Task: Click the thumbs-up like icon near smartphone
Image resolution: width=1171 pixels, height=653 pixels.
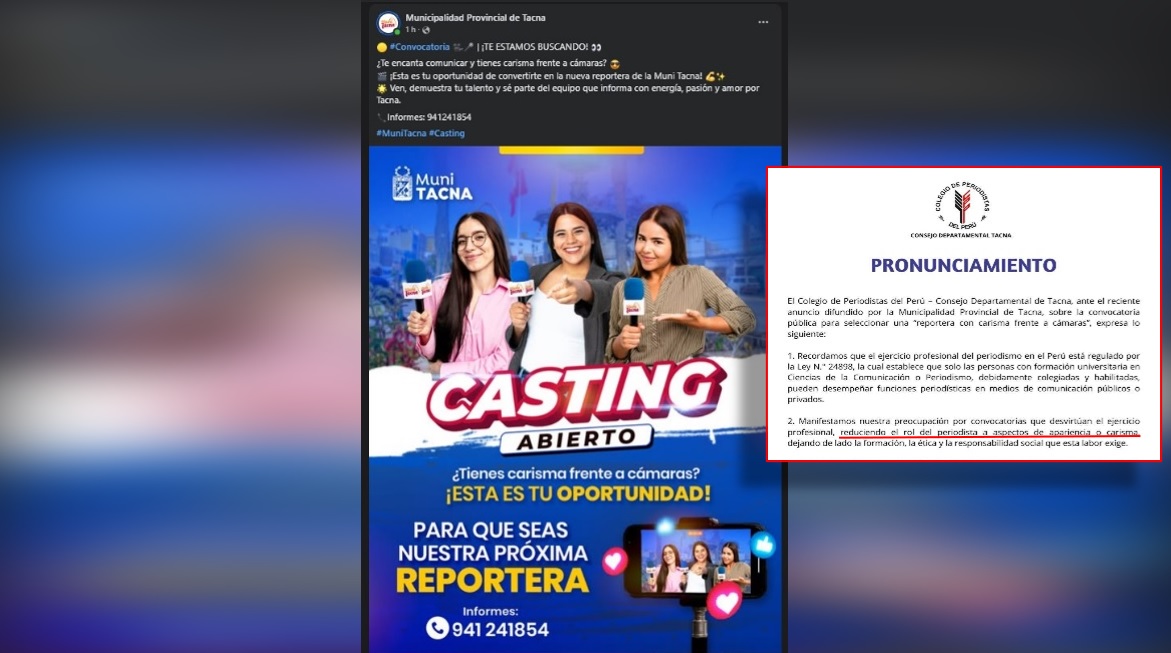Action: [x=762, y=545]
